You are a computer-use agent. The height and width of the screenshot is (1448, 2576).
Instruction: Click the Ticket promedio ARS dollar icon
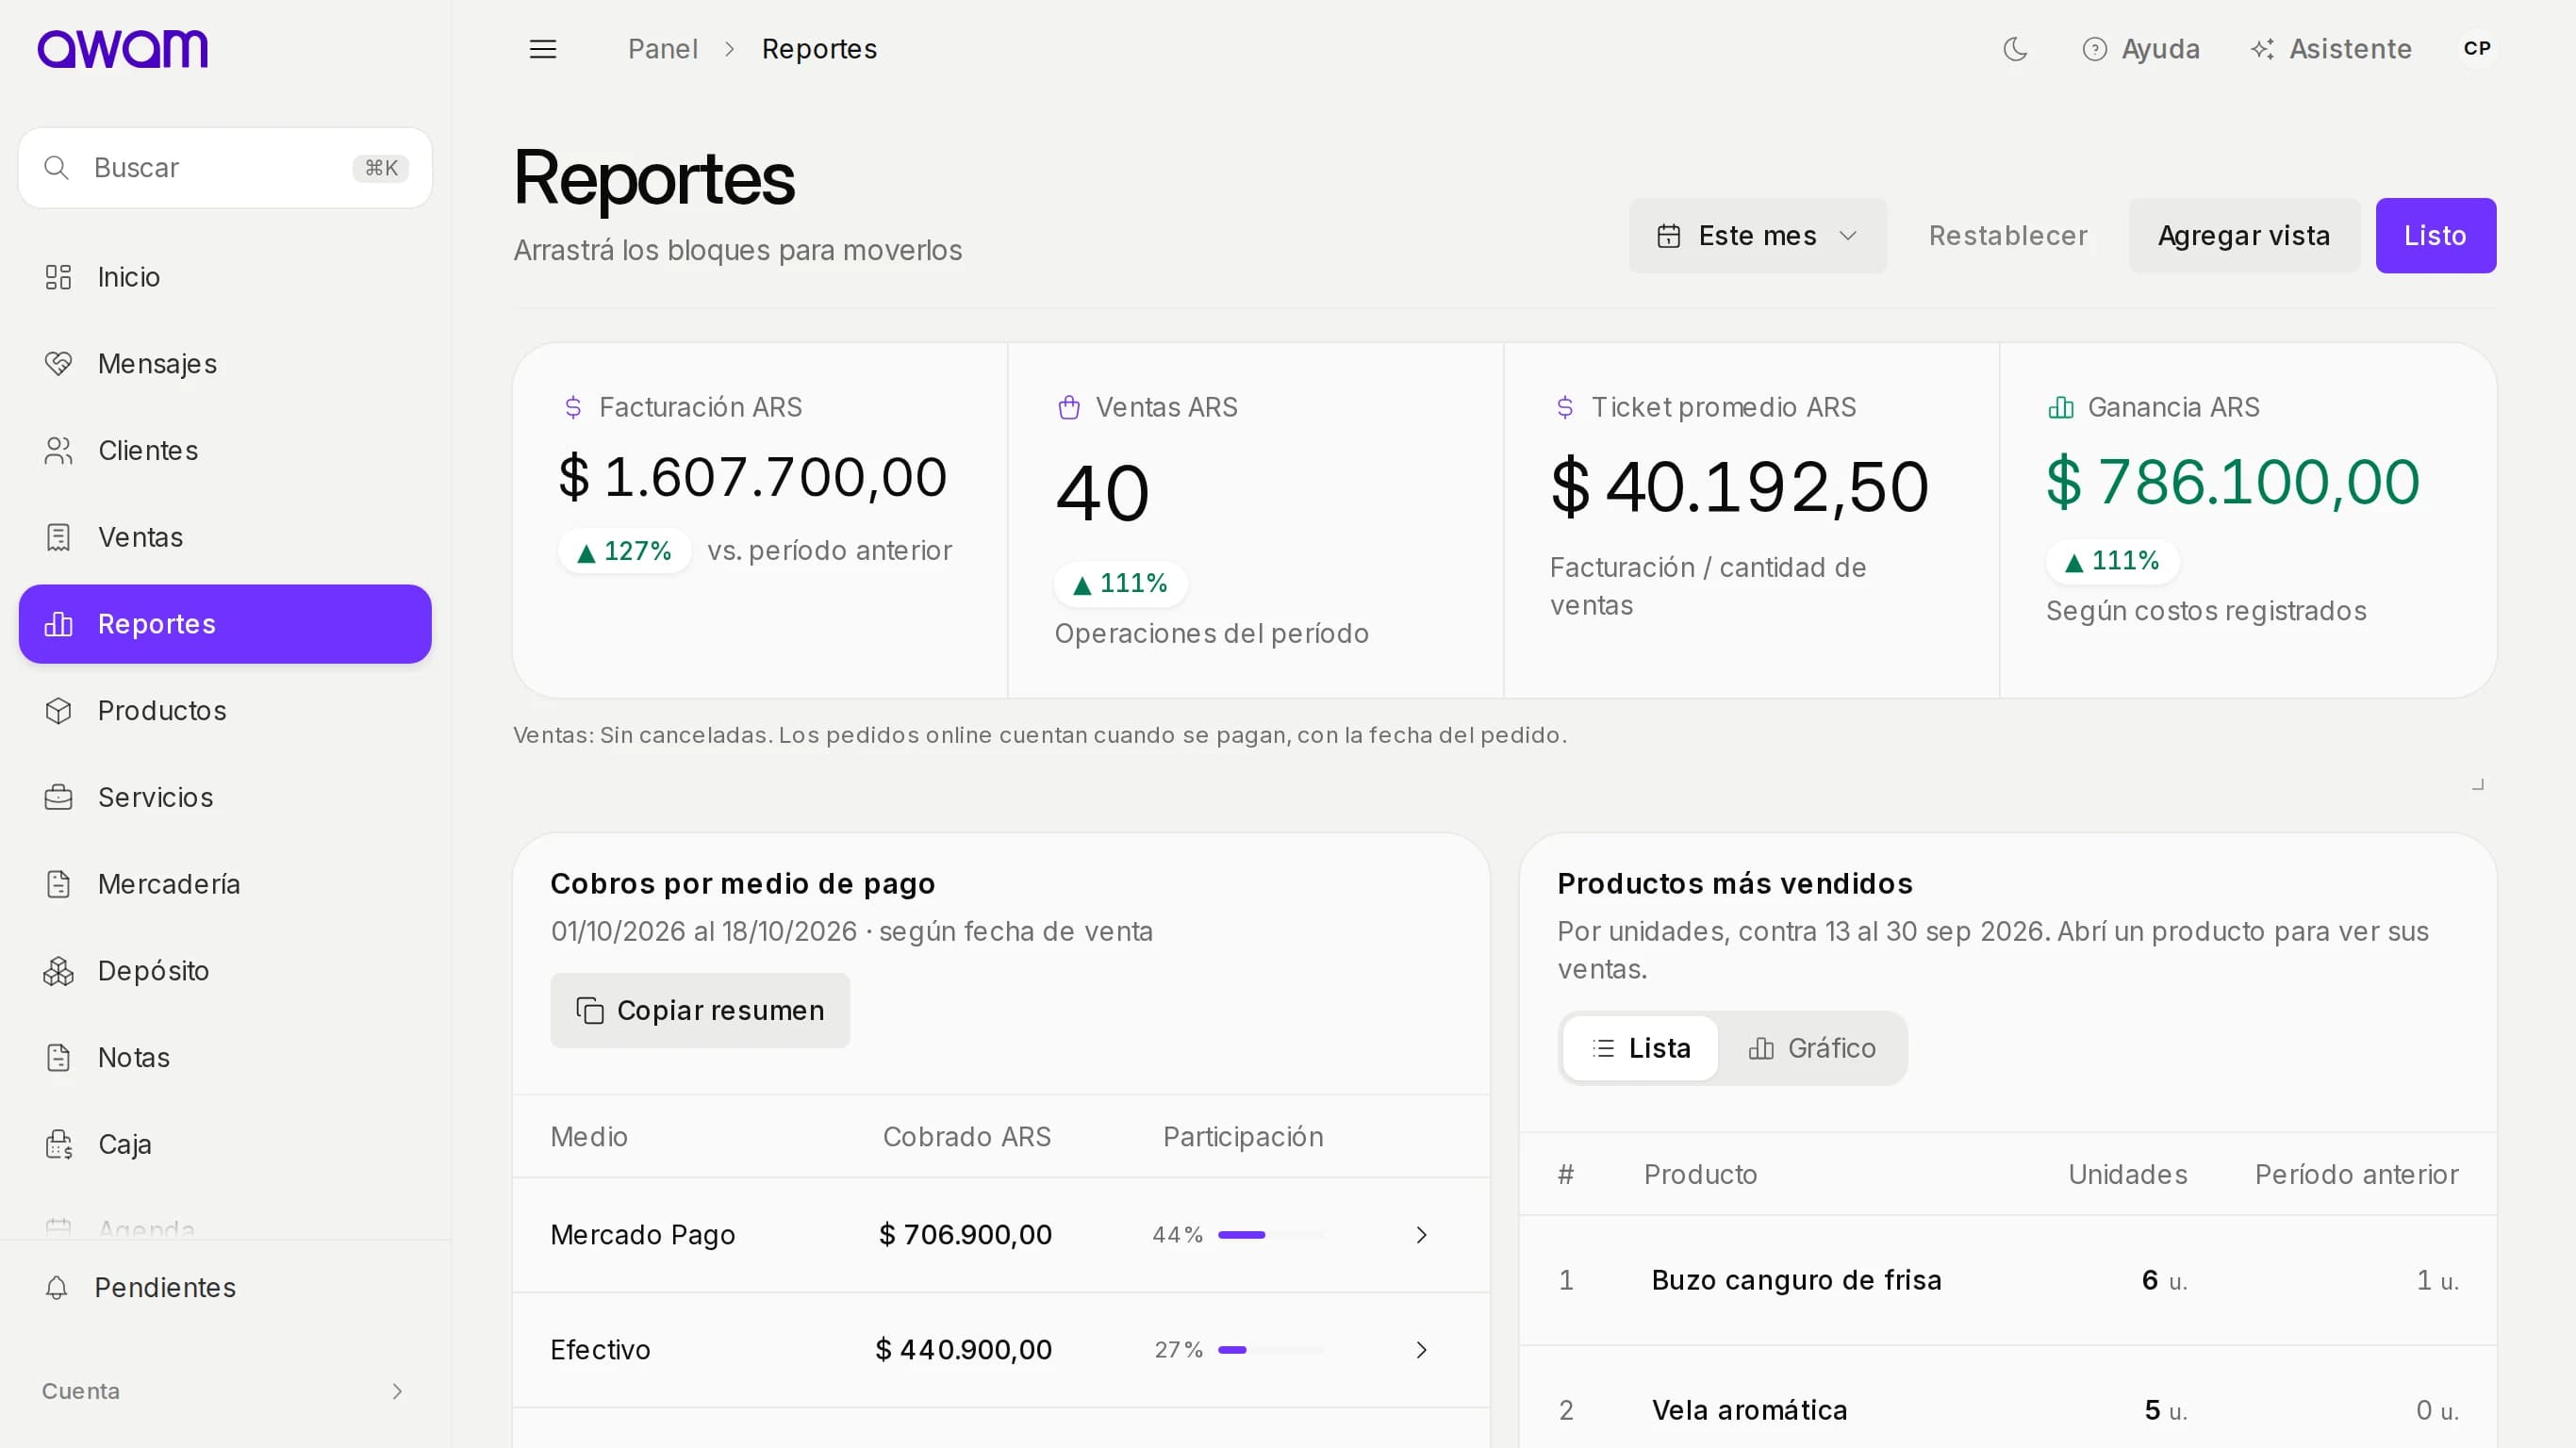click(1565, 407)
